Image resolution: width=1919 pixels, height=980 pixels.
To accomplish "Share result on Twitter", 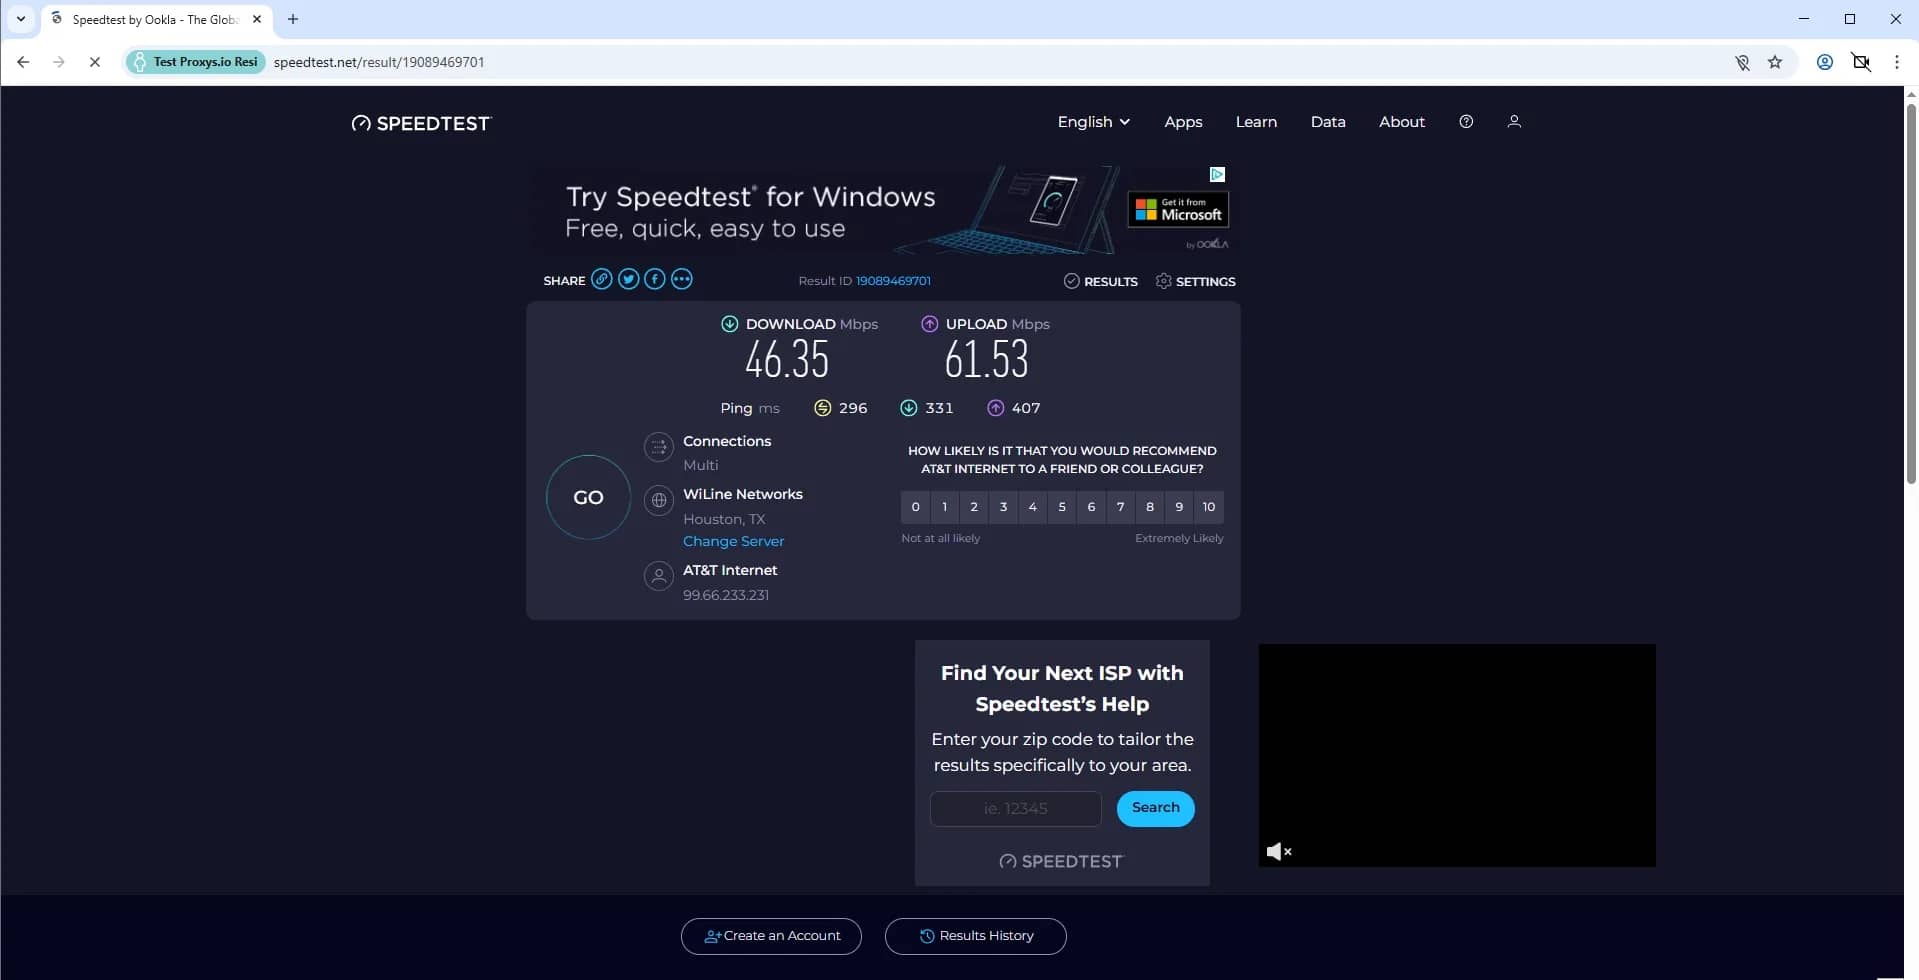I will pyautogui.click(x=628, y=279).
